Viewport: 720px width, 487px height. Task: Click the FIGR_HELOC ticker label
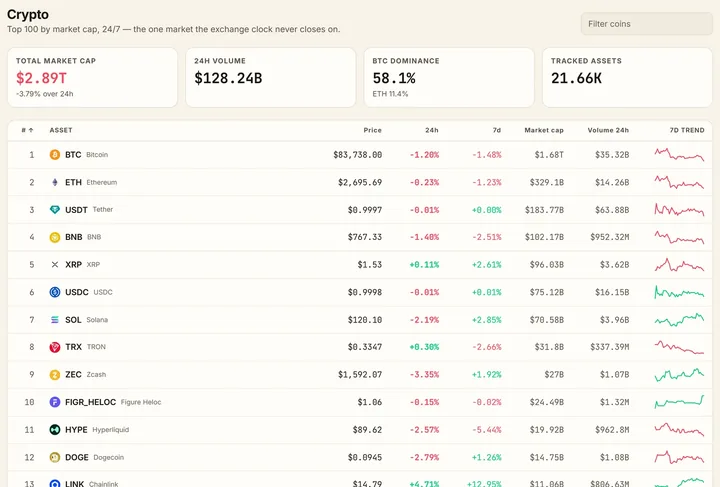pyautogui.click(x=90, y=402)
